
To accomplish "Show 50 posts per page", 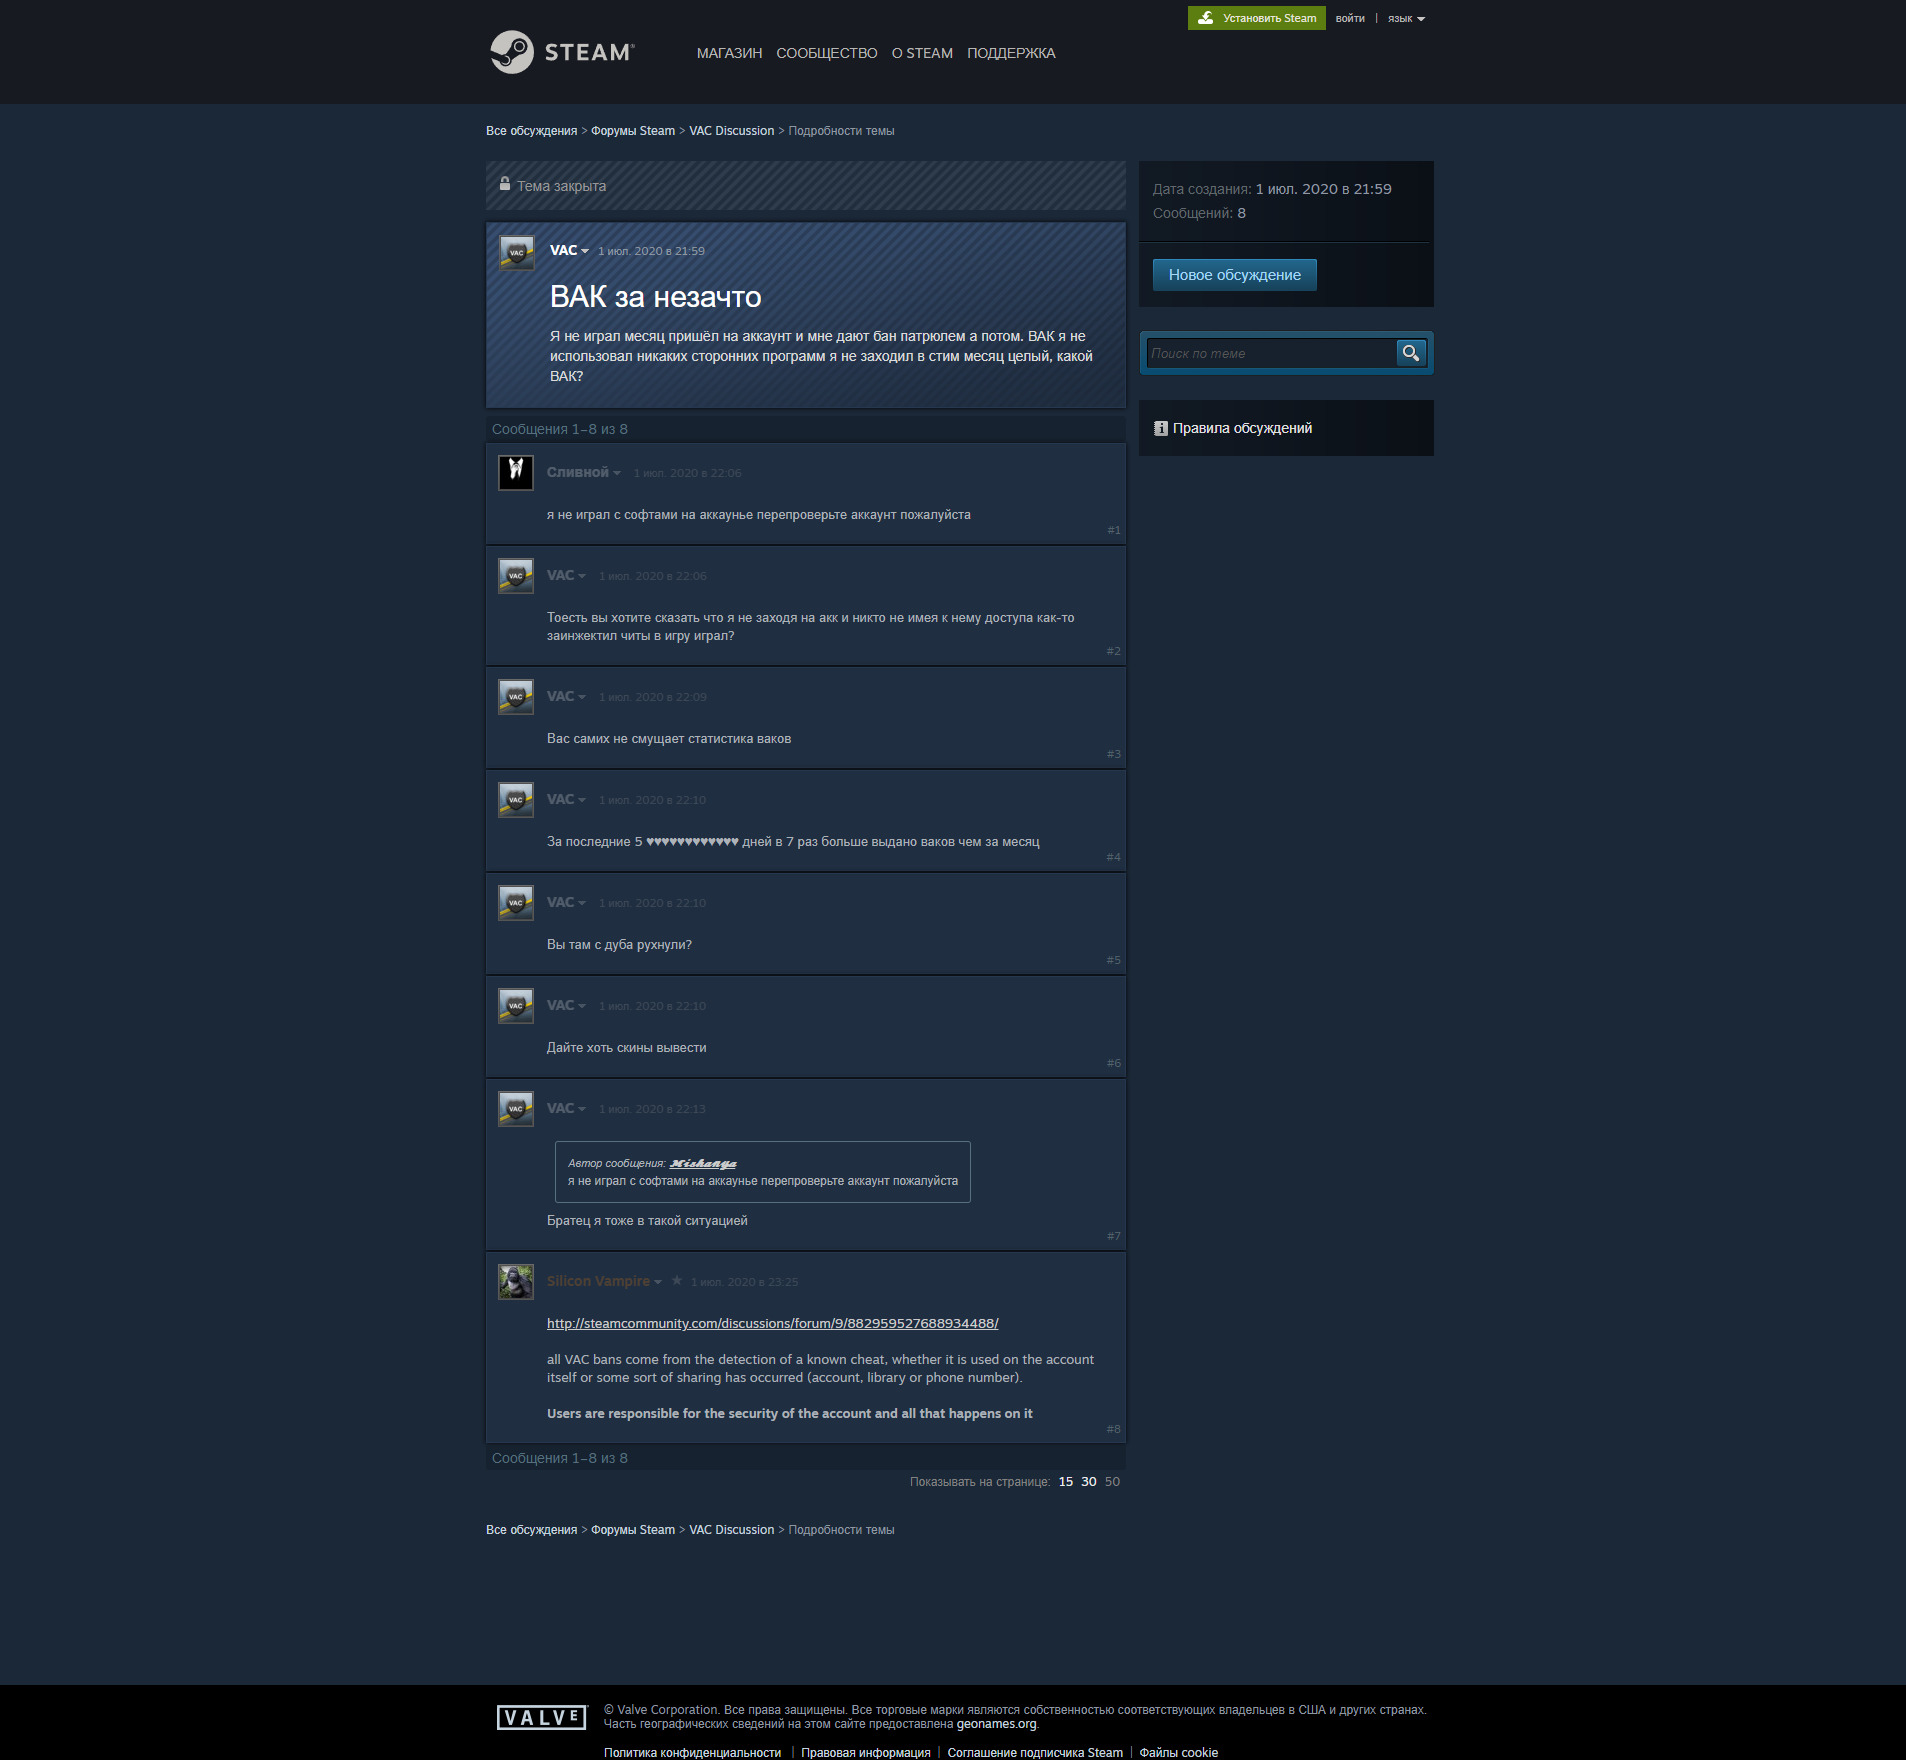I will (x=1112, y=1482).
